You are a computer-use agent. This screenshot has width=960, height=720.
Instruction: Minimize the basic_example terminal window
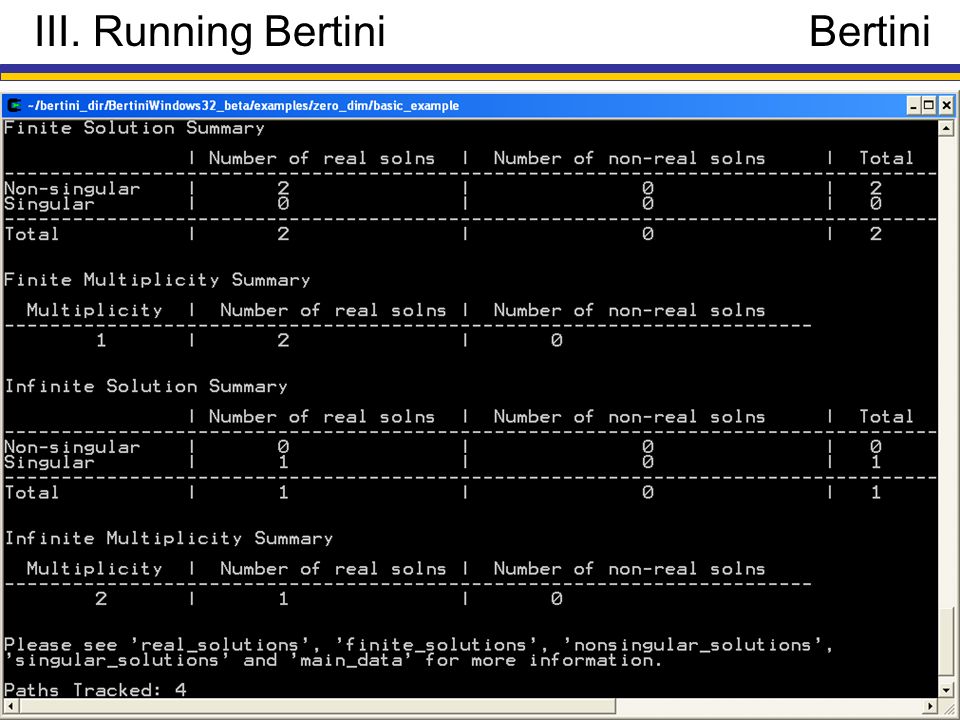(914, 105)
